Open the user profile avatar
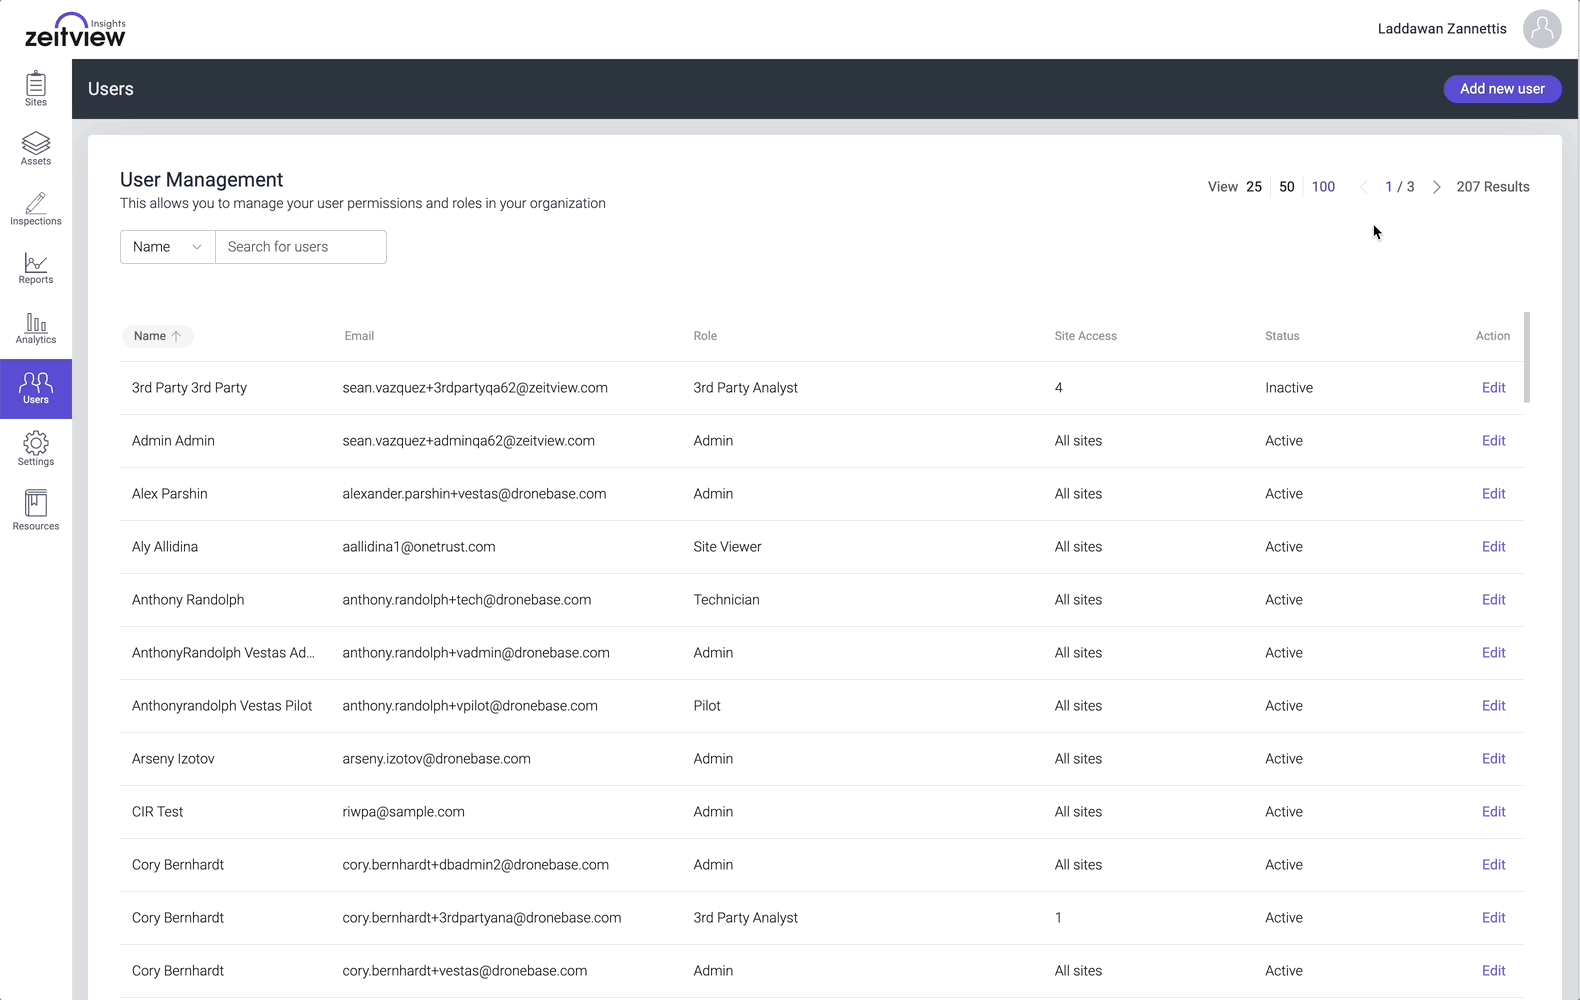Screen dimensions: 1580x1000 pyautogui.click(x=1542, y=29)
